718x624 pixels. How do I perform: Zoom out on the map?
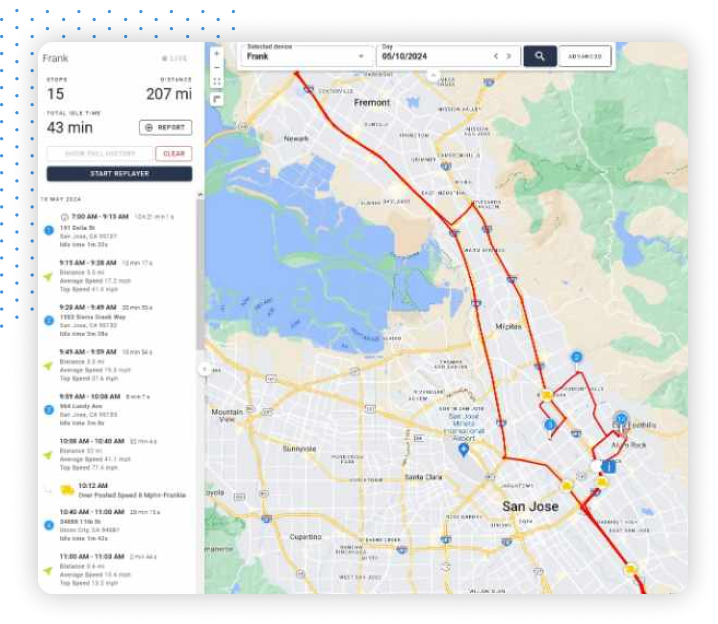click(217, 67)
